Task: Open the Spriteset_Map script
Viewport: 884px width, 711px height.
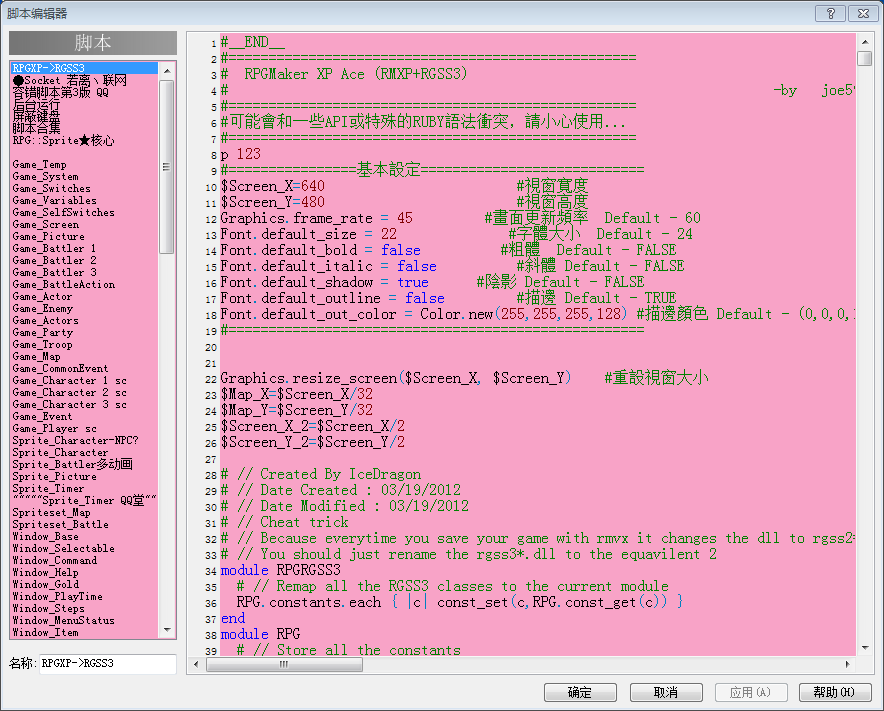Action: point(85,513)
